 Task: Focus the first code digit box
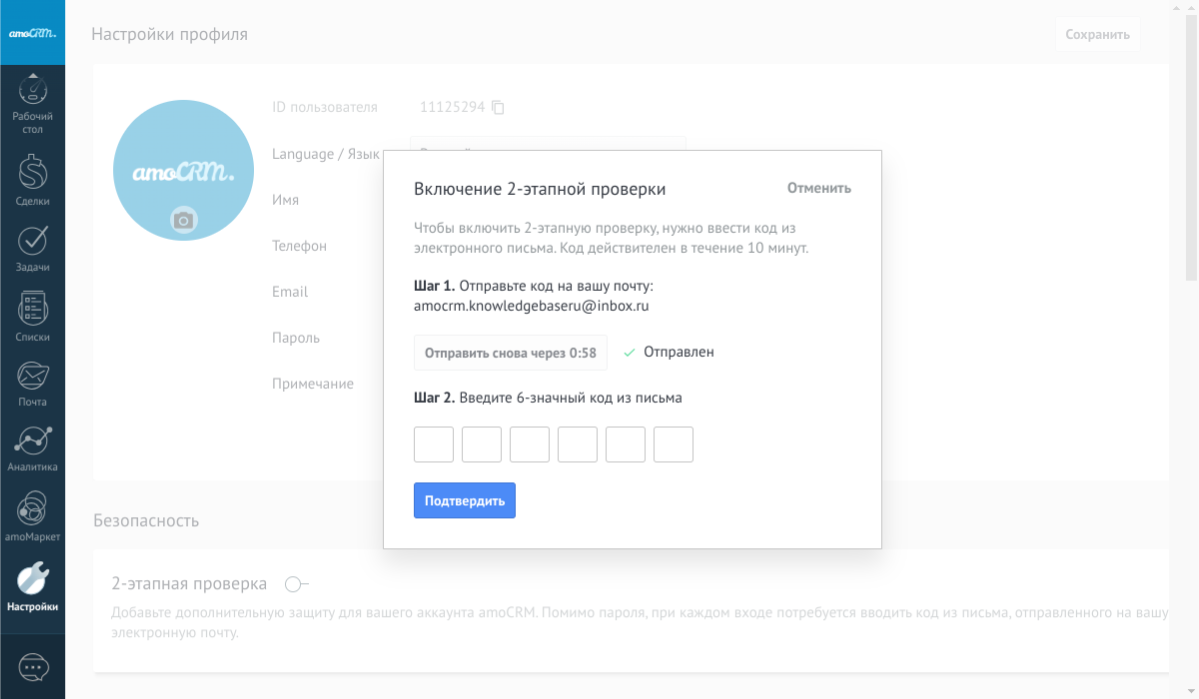coord(434,445)
